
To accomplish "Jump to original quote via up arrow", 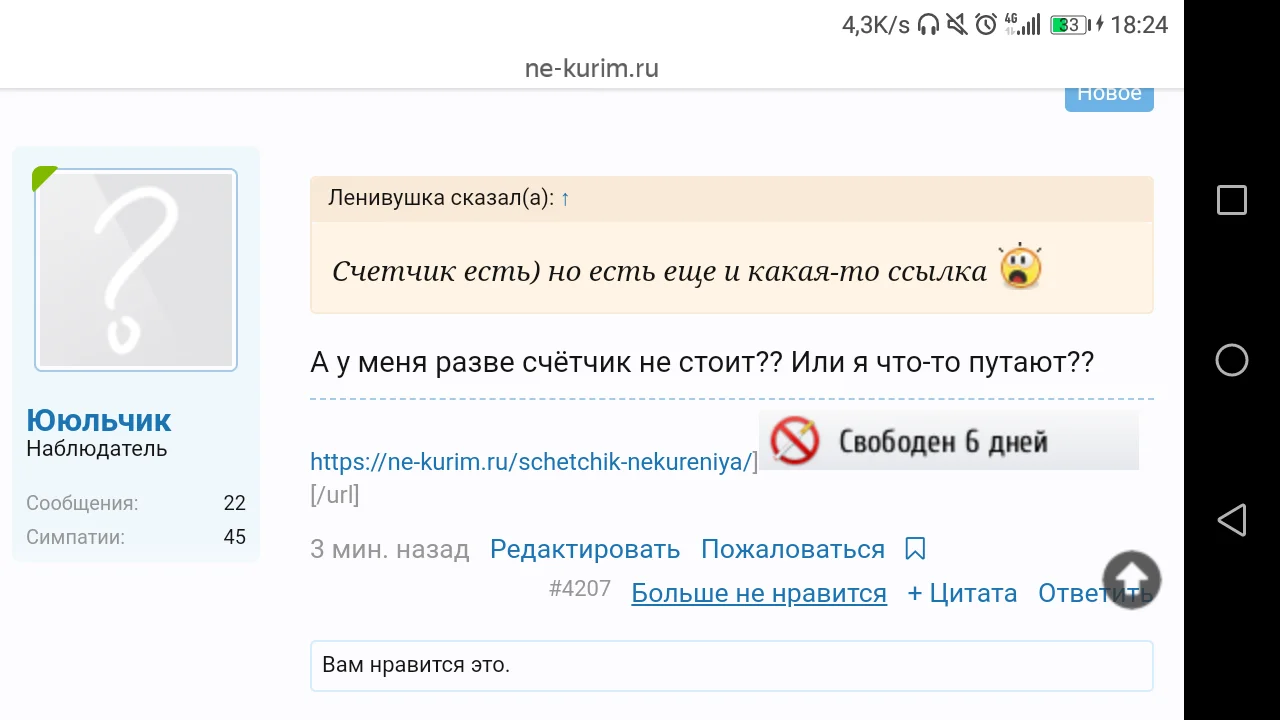I will pos(564,198).
